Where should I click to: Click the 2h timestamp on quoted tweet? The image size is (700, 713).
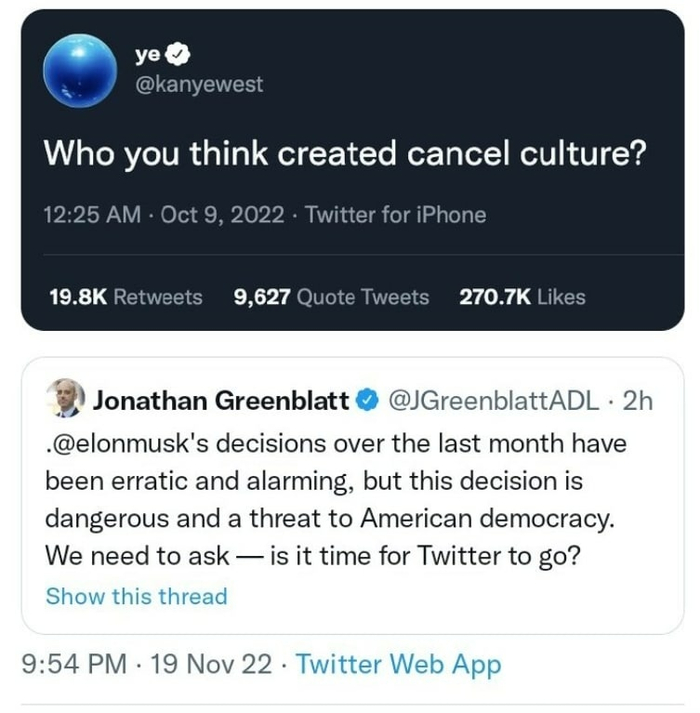click(637, 402)
